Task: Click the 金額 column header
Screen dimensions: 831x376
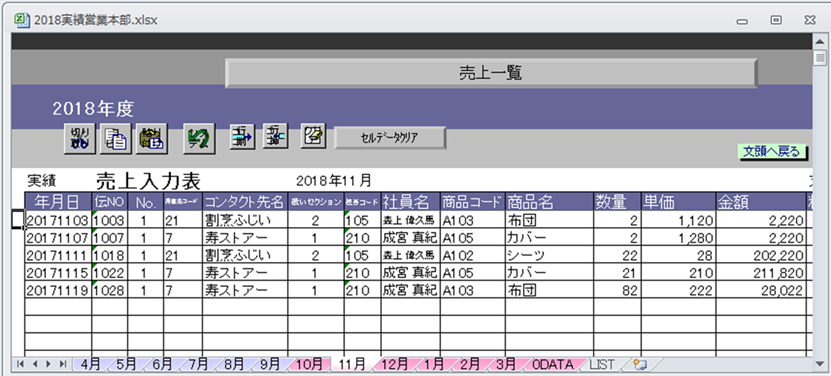Action: tap(761, 202)
